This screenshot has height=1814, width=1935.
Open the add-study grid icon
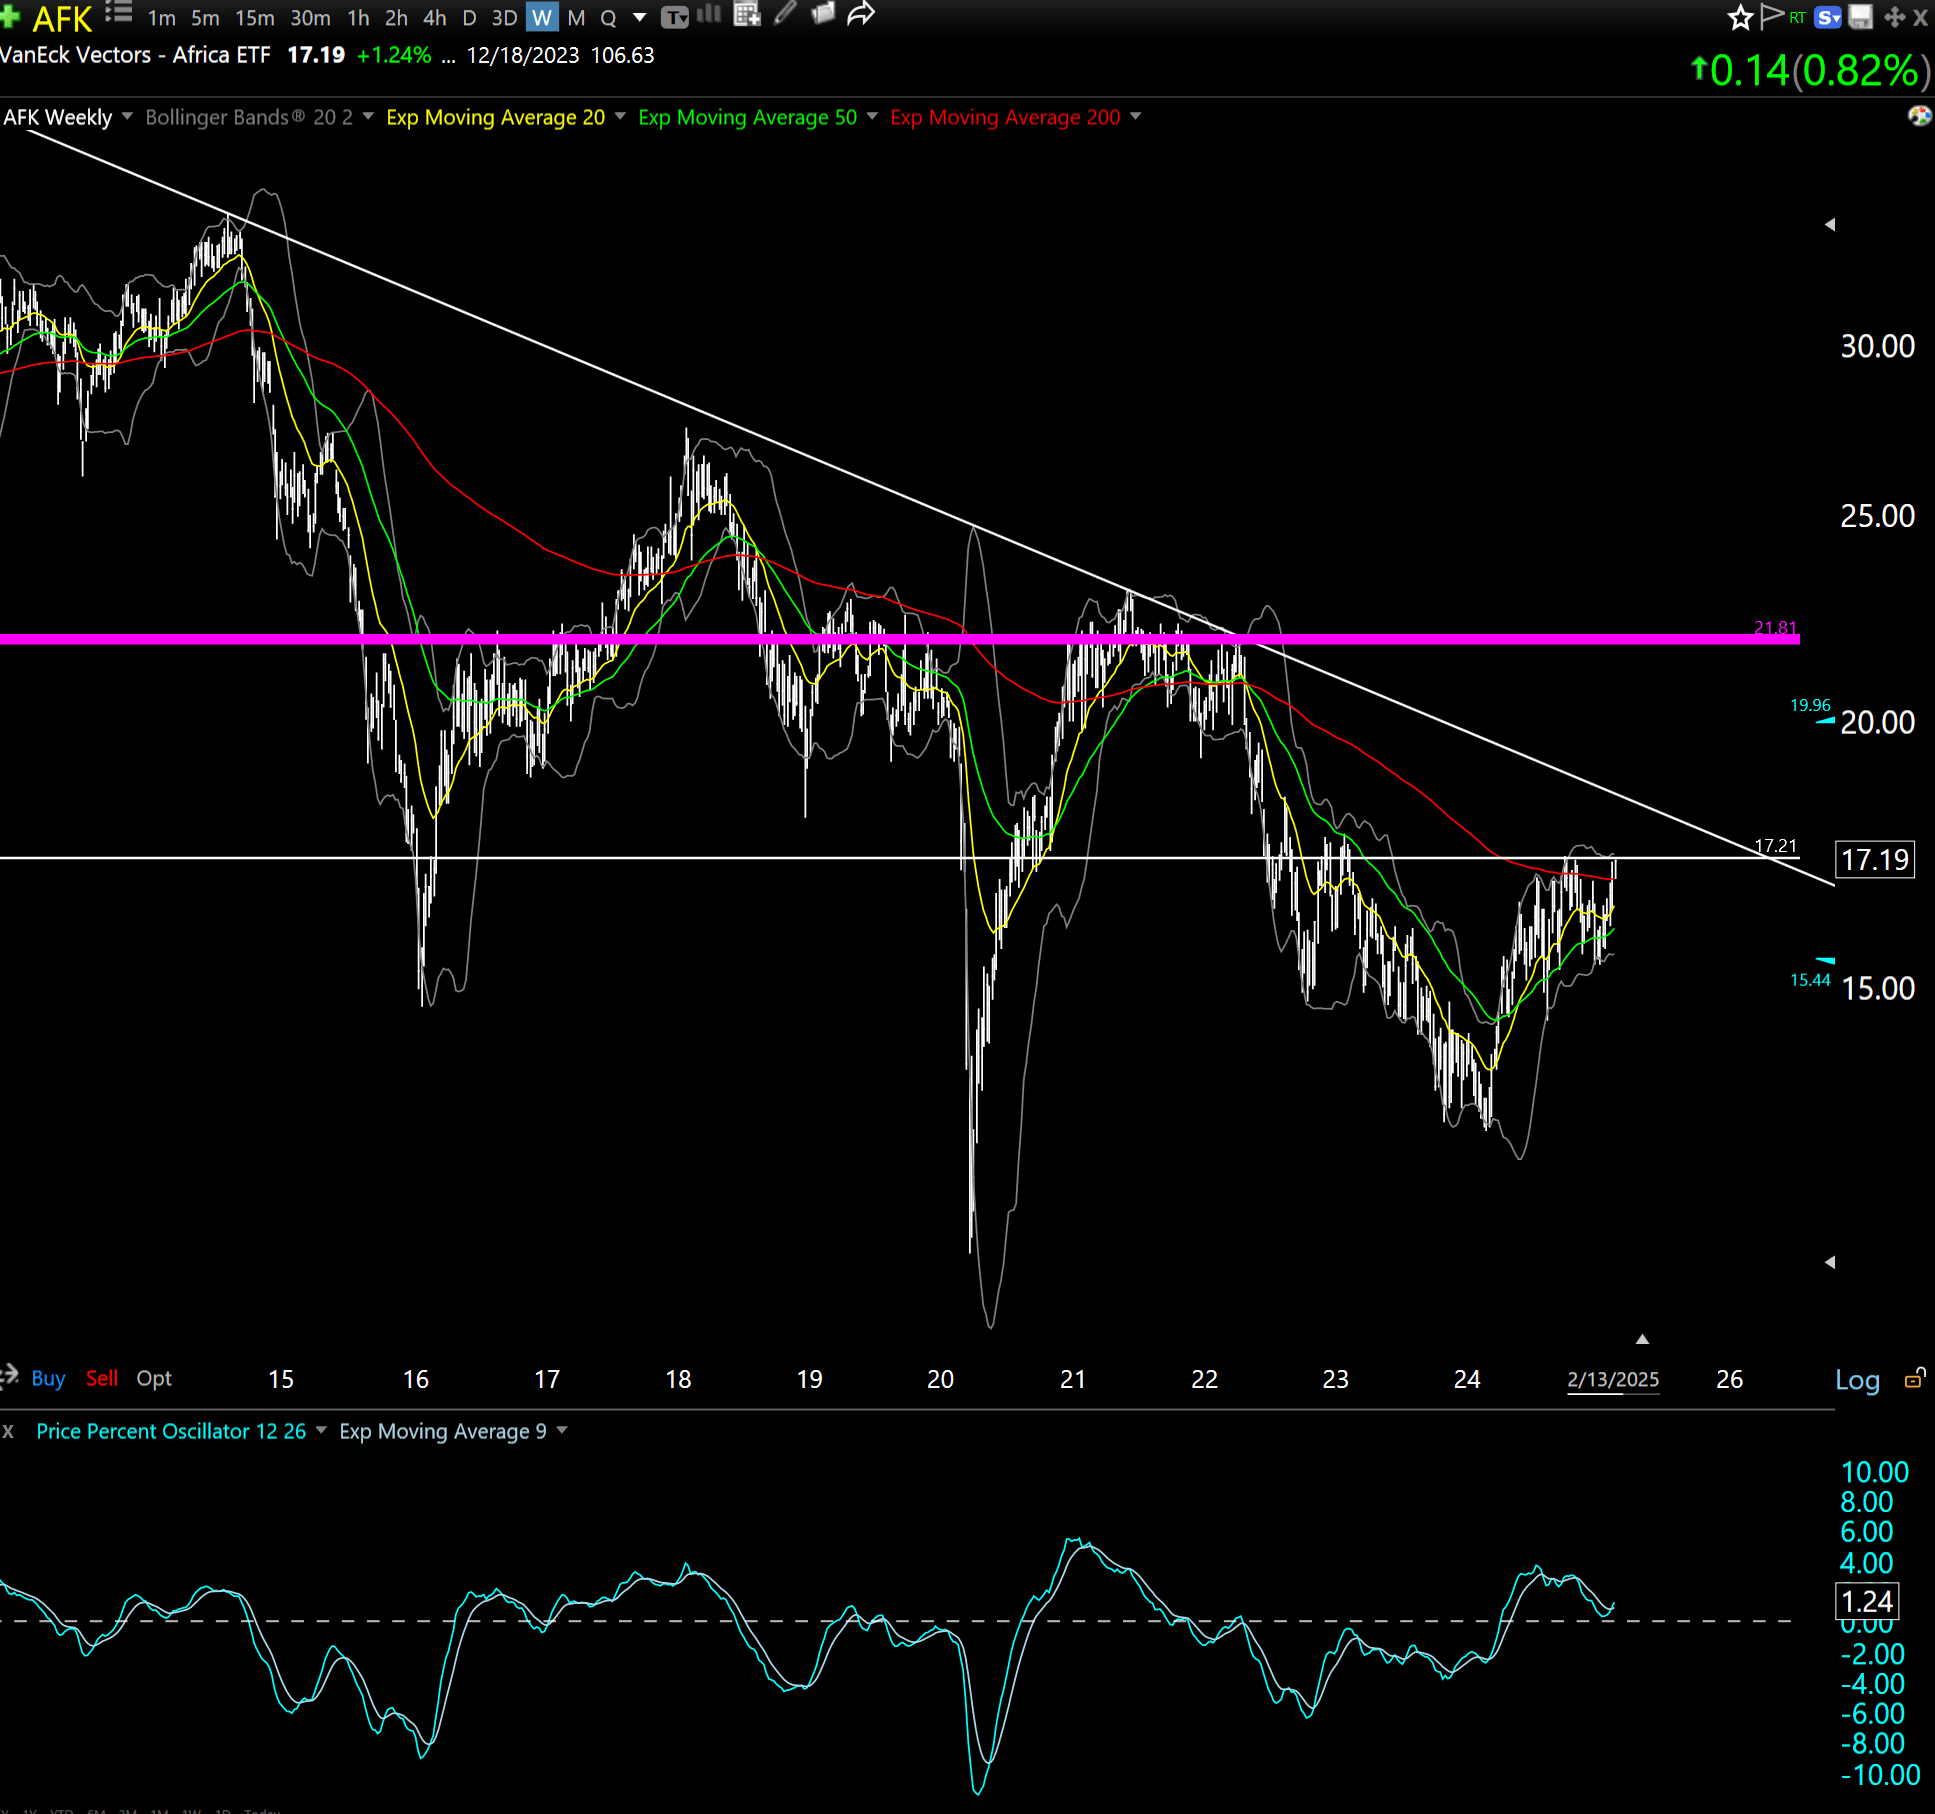pyautogui.click(x=745, y=14)
